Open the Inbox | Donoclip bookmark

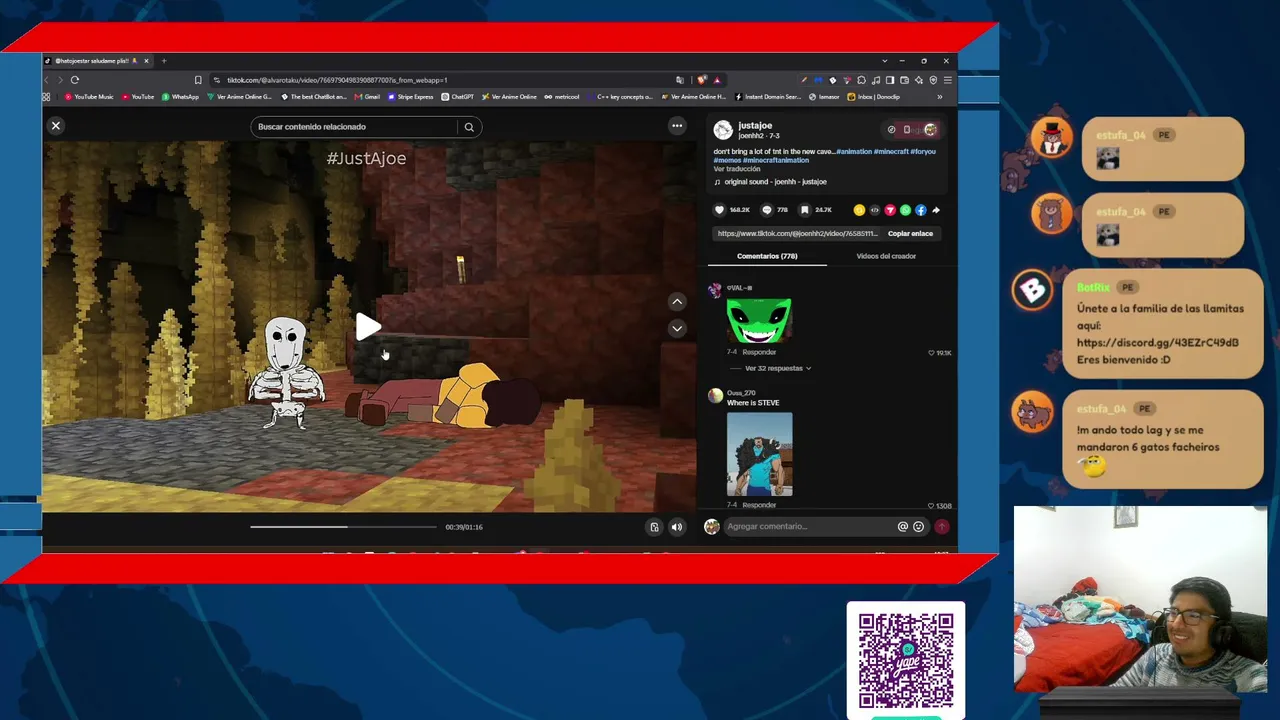[873, 97]
